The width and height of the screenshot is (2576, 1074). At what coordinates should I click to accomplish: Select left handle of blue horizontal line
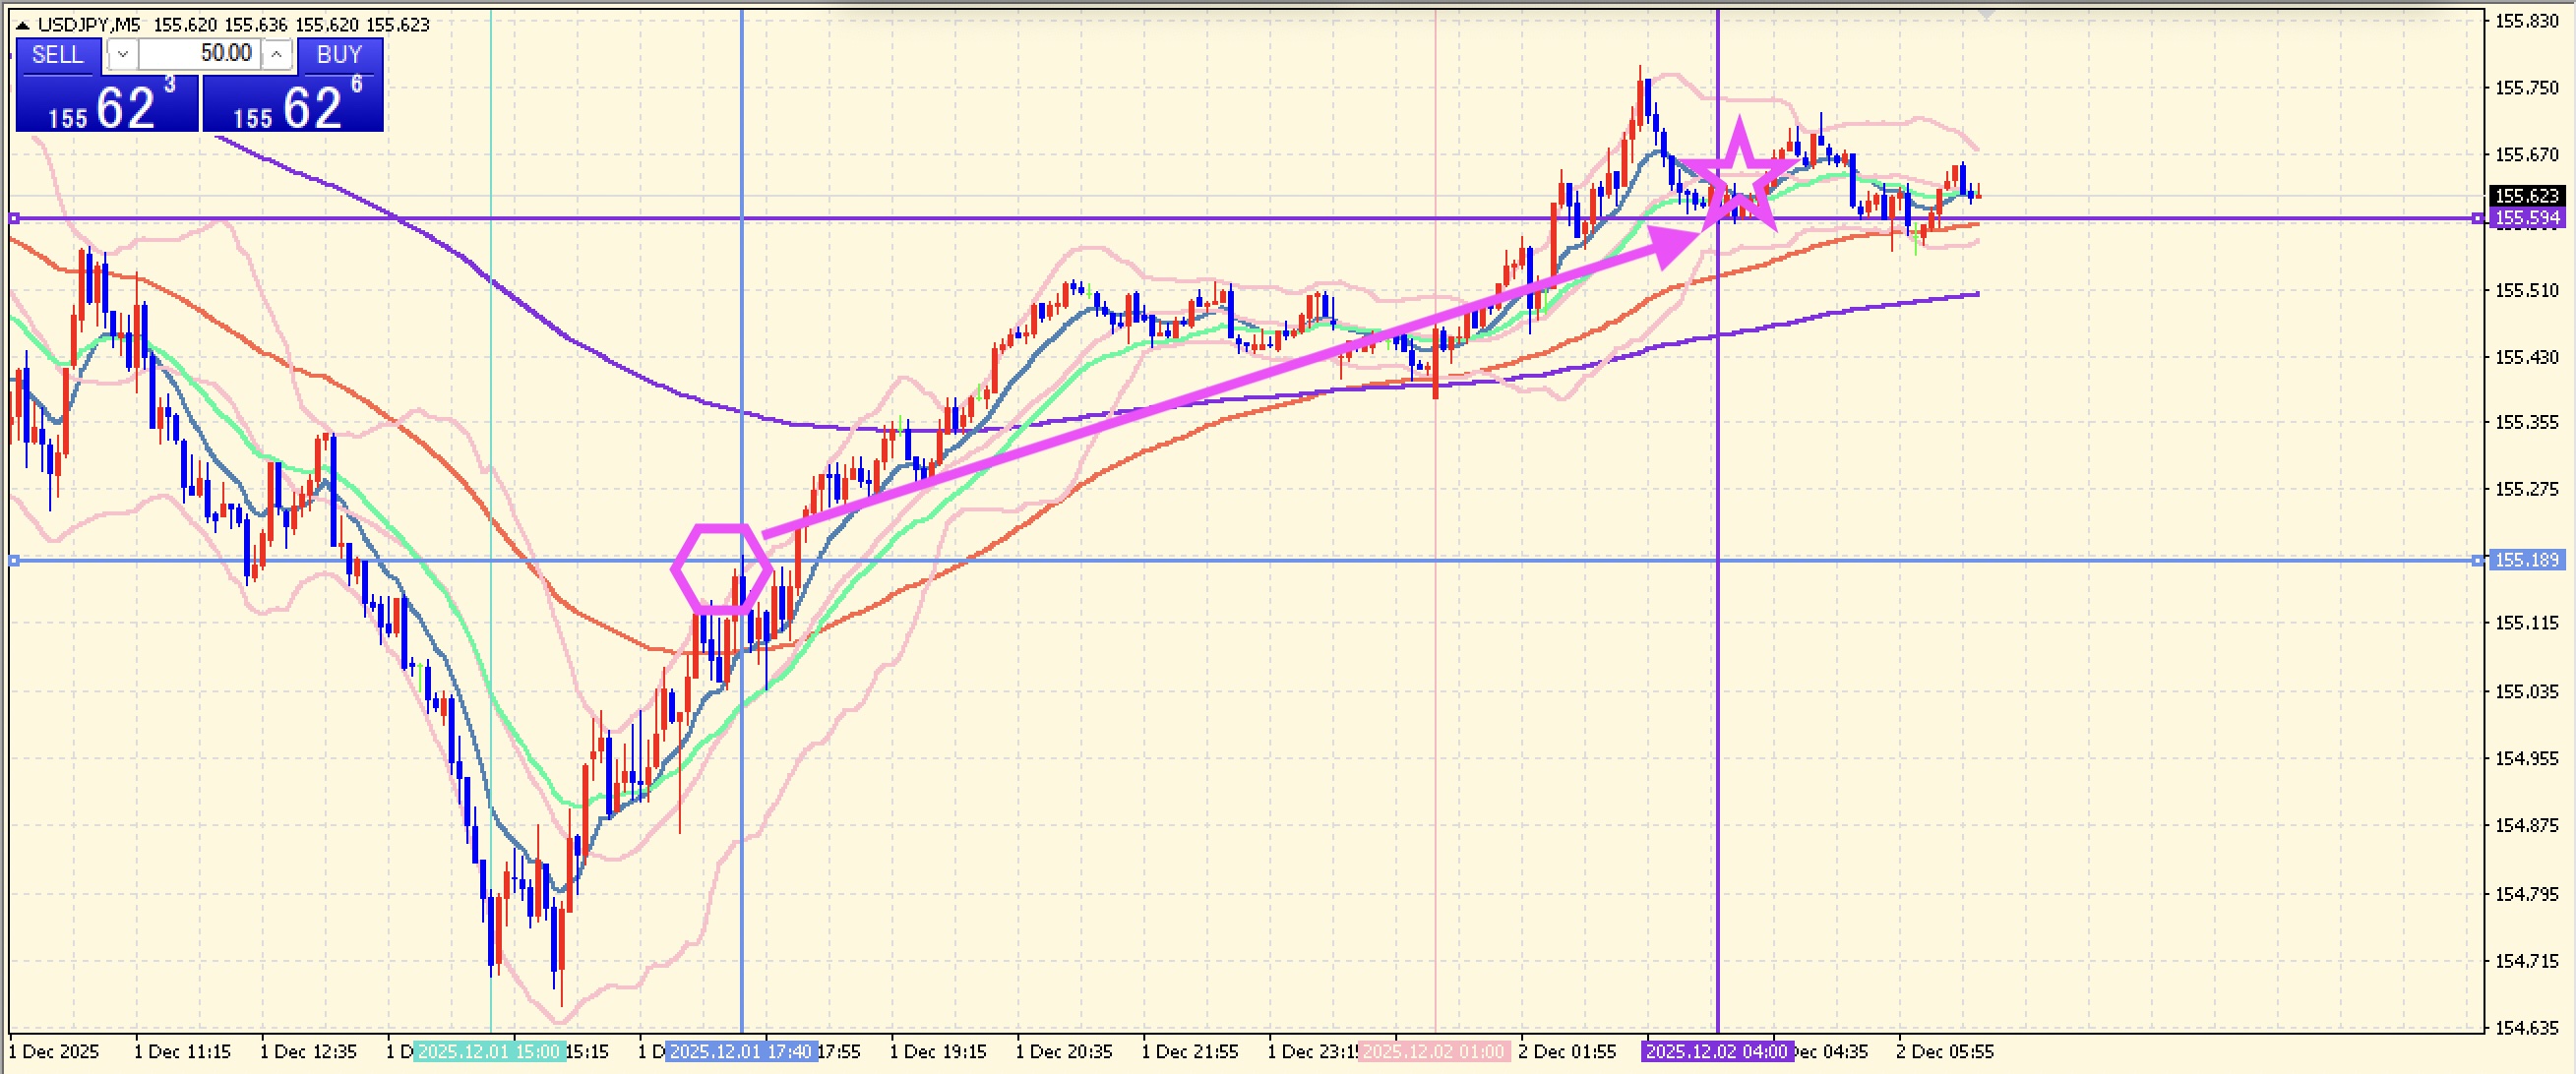tap(14, 561)
